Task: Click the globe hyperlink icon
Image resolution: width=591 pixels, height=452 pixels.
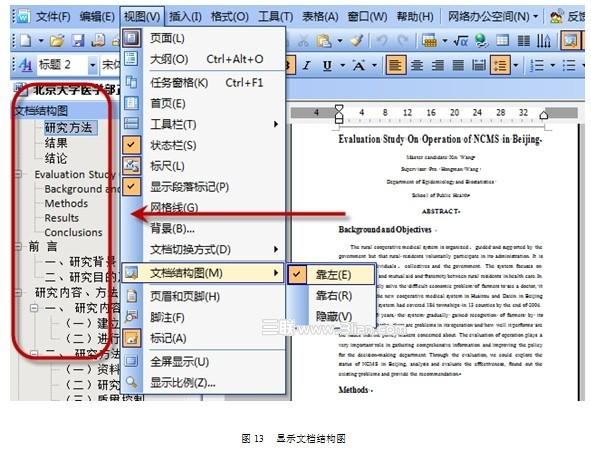Action: 481,41
